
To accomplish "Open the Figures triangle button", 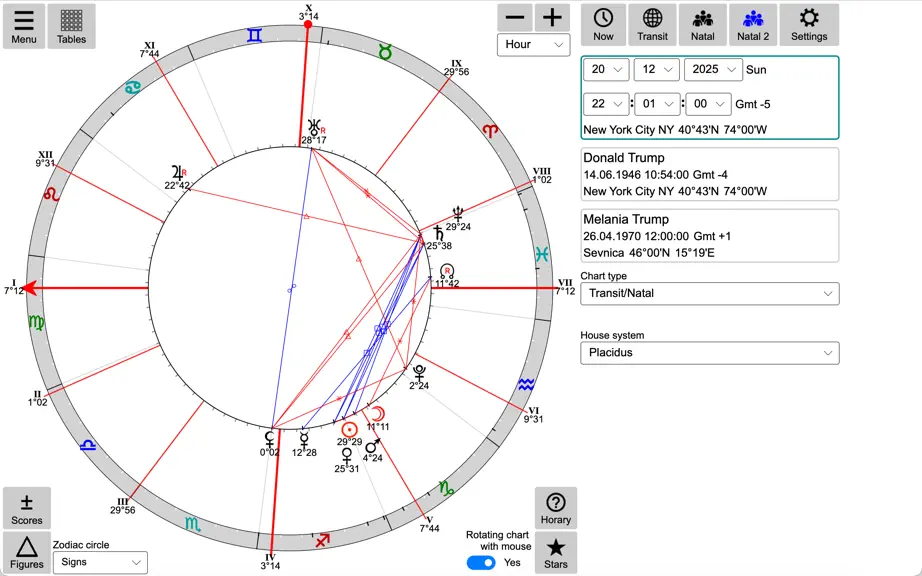I will 26,553.
